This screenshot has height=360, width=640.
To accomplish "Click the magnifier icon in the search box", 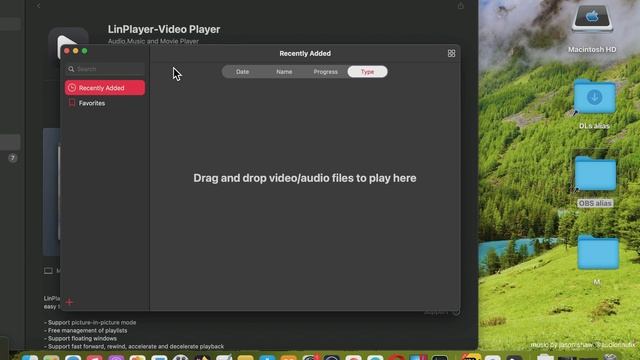I will 71,69.
